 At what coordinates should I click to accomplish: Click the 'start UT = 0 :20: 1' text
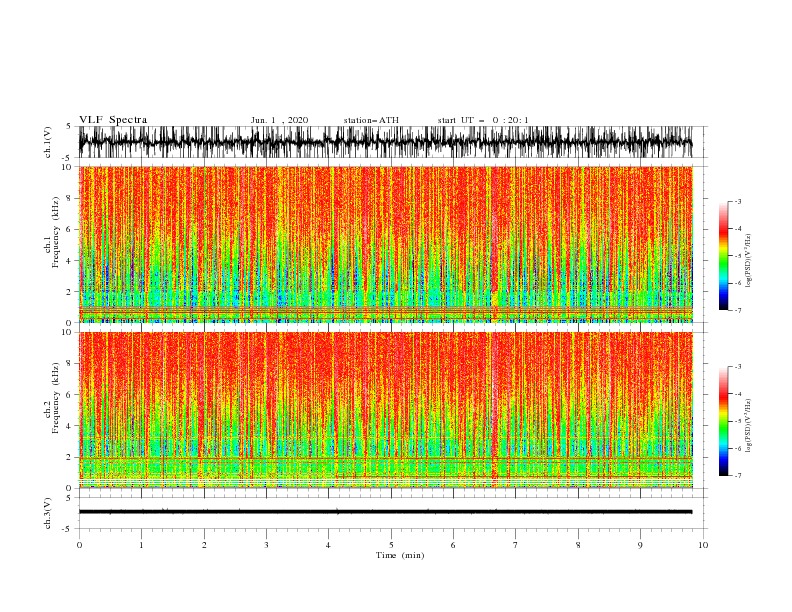click(483, 120)
